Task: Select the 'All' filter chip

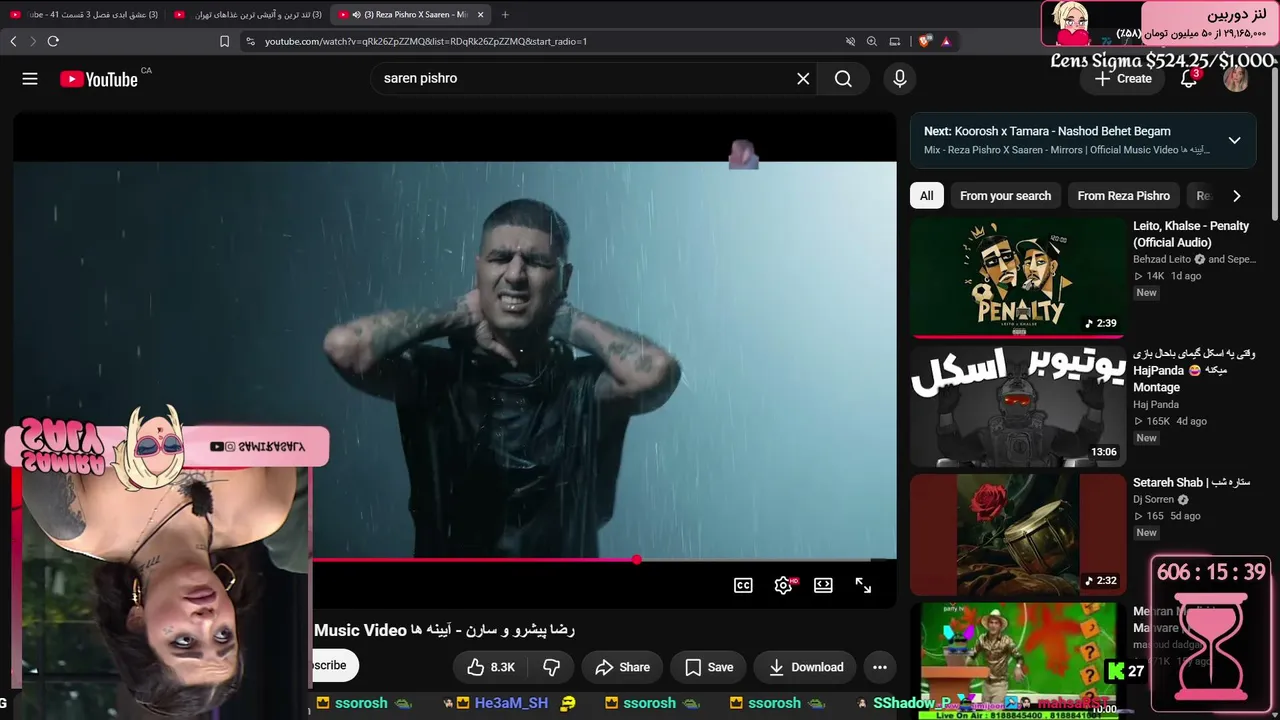Action: pos(927,196)
